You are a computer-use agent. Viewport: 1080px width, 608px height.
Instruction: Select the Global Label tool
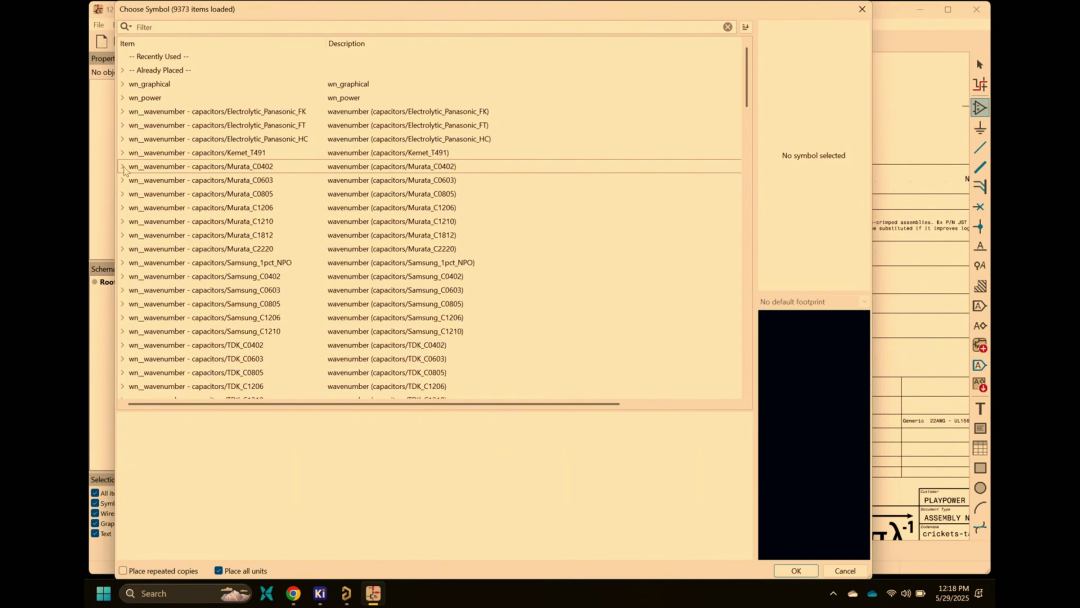coord(979,306)
